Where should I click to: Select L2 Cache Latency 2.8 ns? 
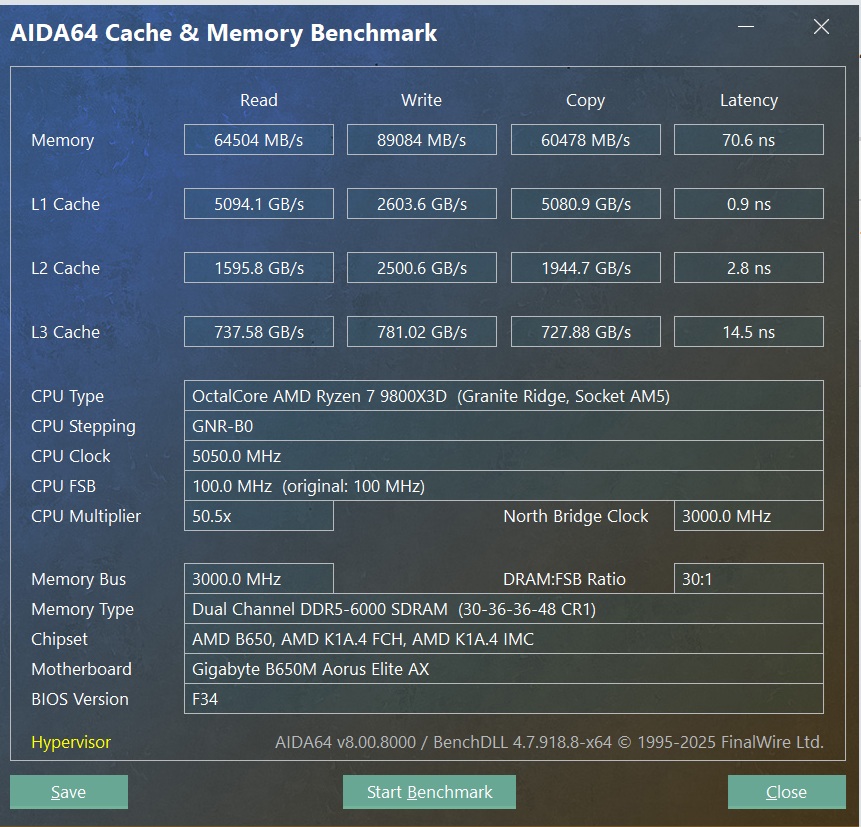pyautogui.click(x=748, y=267)
